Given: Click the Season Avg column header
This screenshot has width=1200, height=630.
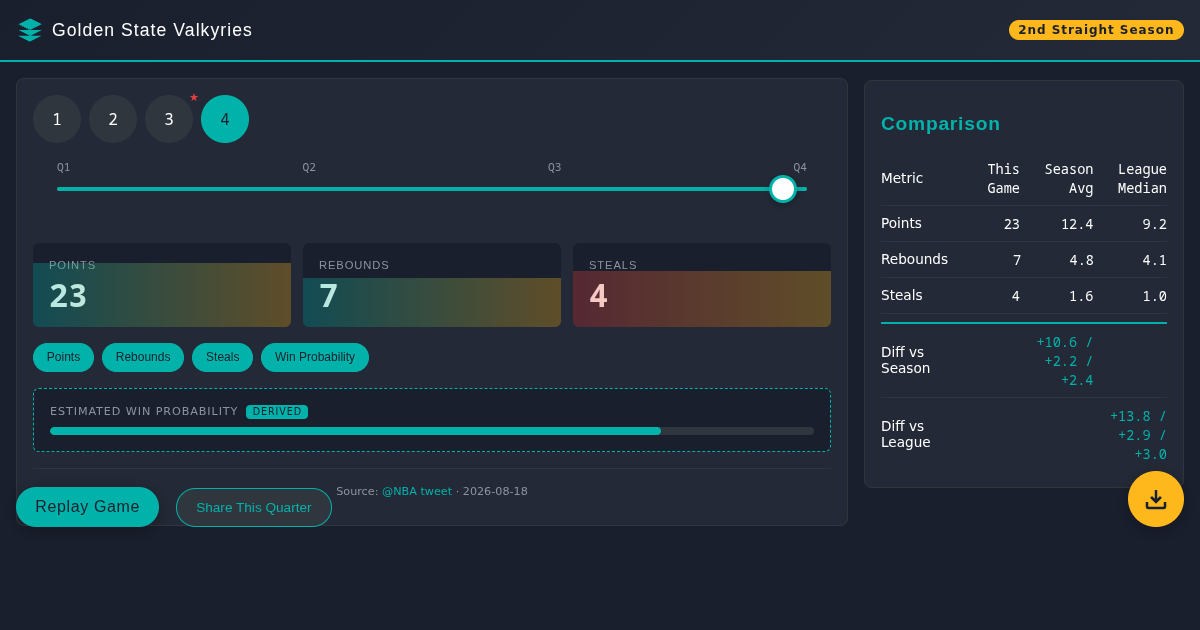Looking at the screenshot, I should point(1069,179).
